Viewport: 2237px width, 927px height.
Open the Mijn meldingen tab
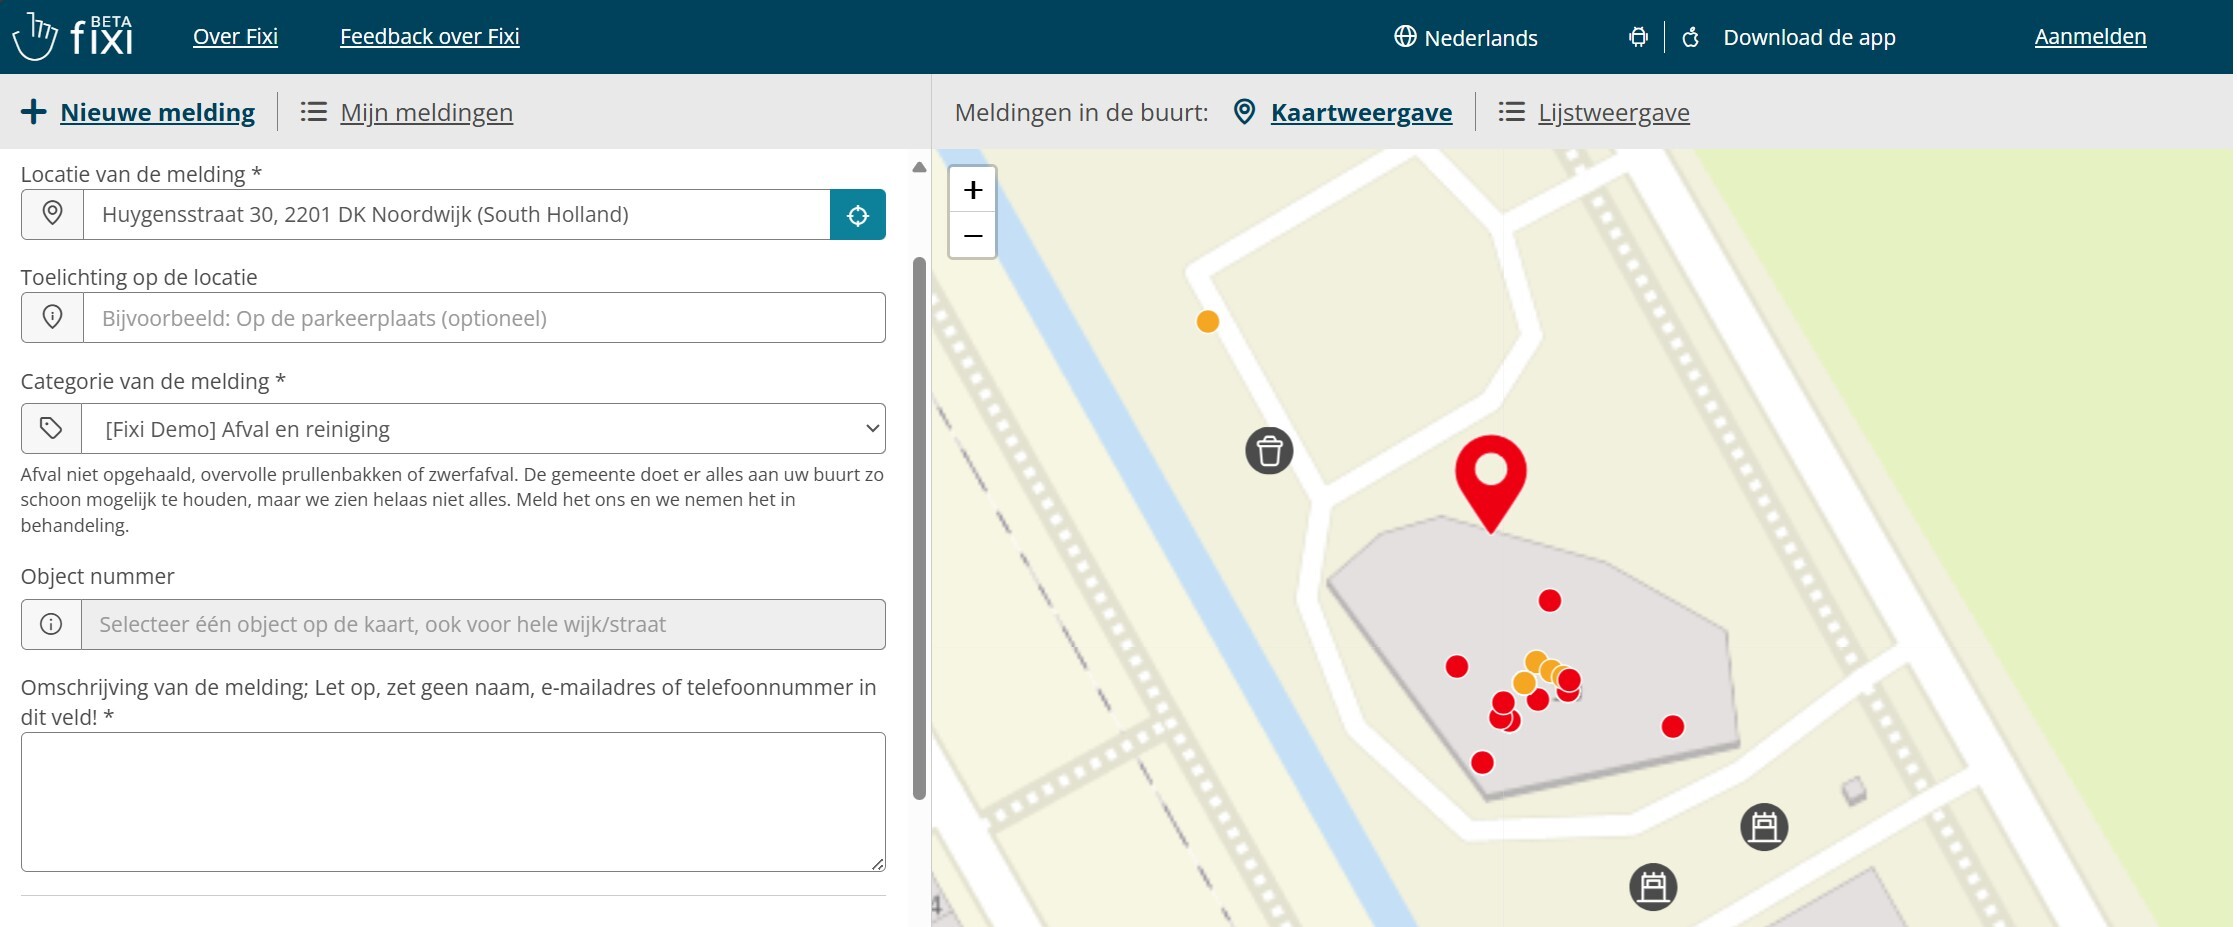pyautogui.click(x=426, y=113)
